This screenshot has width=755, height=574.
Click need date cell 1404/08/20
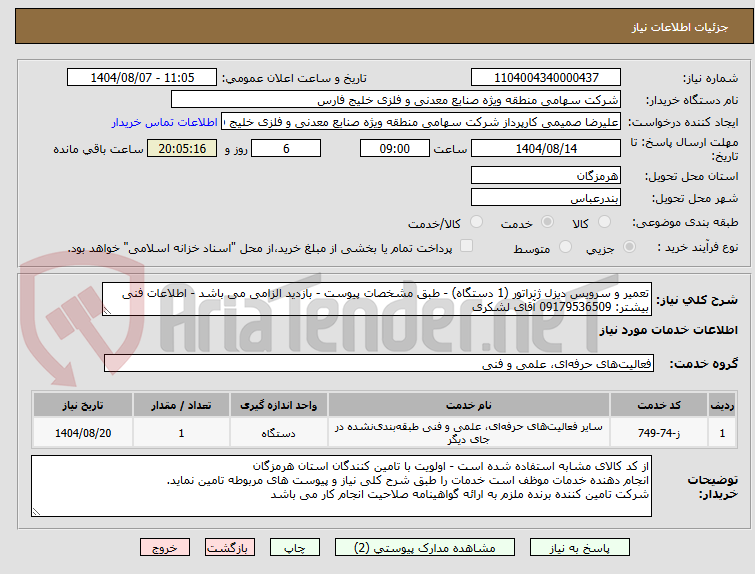pos(83,433)
